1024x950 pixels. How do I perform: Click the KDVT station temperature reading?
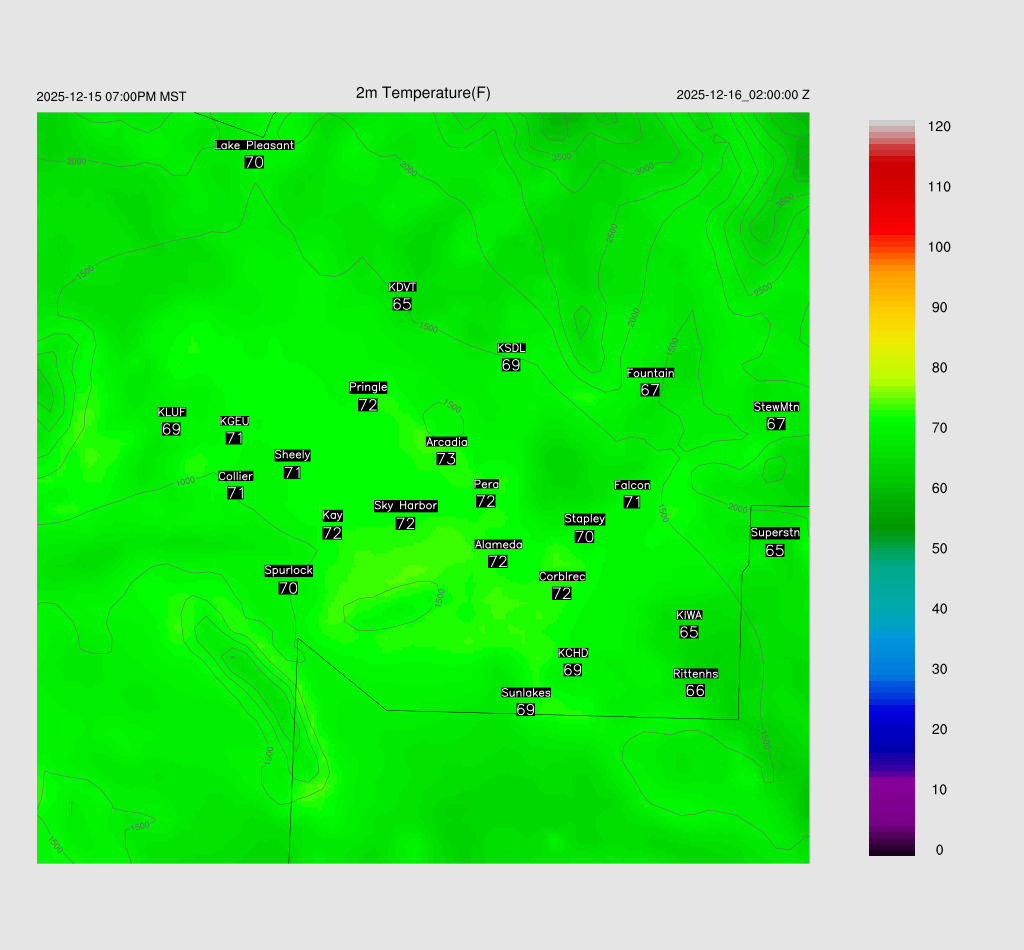(402, 304)
